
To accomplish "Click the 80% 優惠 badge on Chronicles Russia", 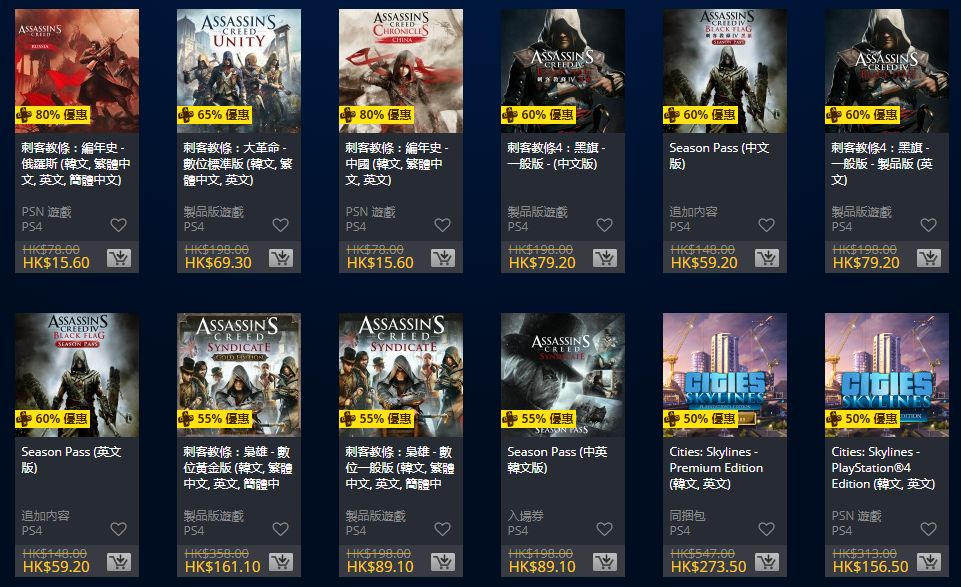I will (x=53, y=115).
